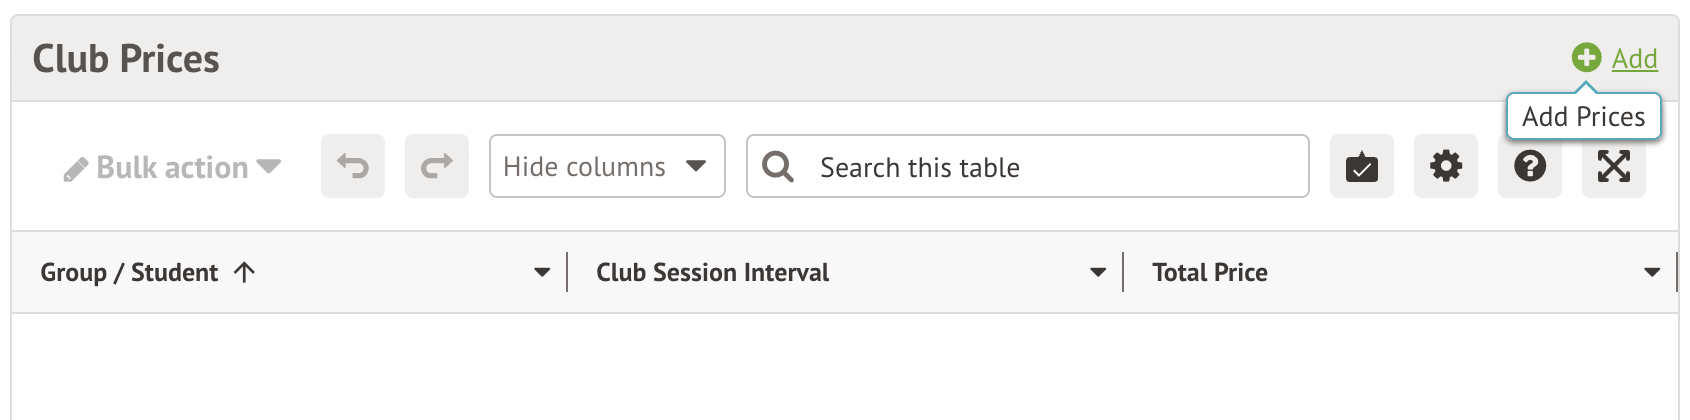Open the Bulk action dropdown
Image resolution: width=1690 pixels, height=420 pixels.
[172, 168]
